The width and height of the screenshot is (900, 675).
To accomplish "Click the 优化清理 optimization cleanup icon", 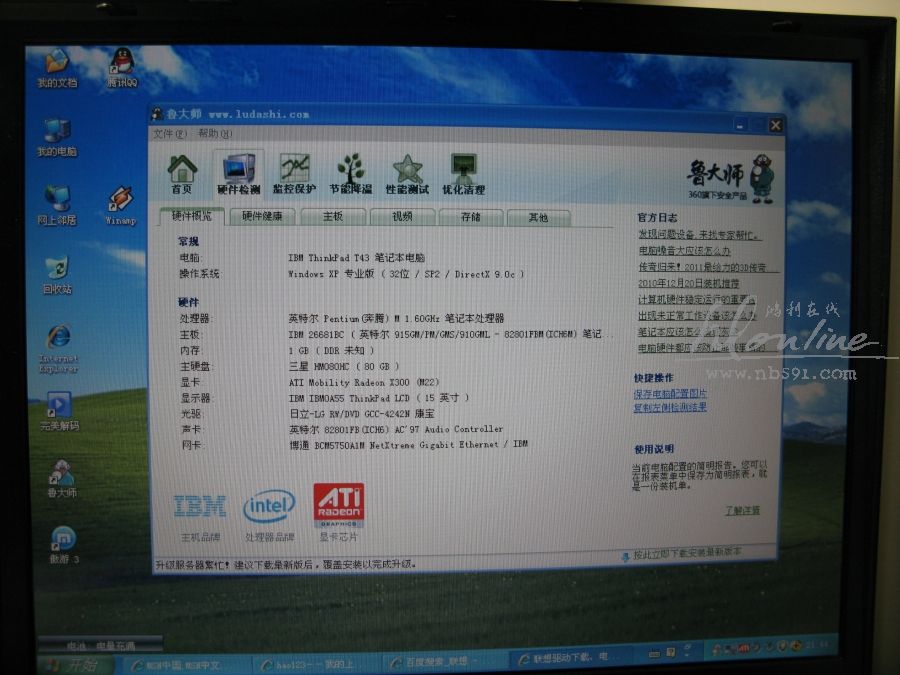I will (463, 174).
